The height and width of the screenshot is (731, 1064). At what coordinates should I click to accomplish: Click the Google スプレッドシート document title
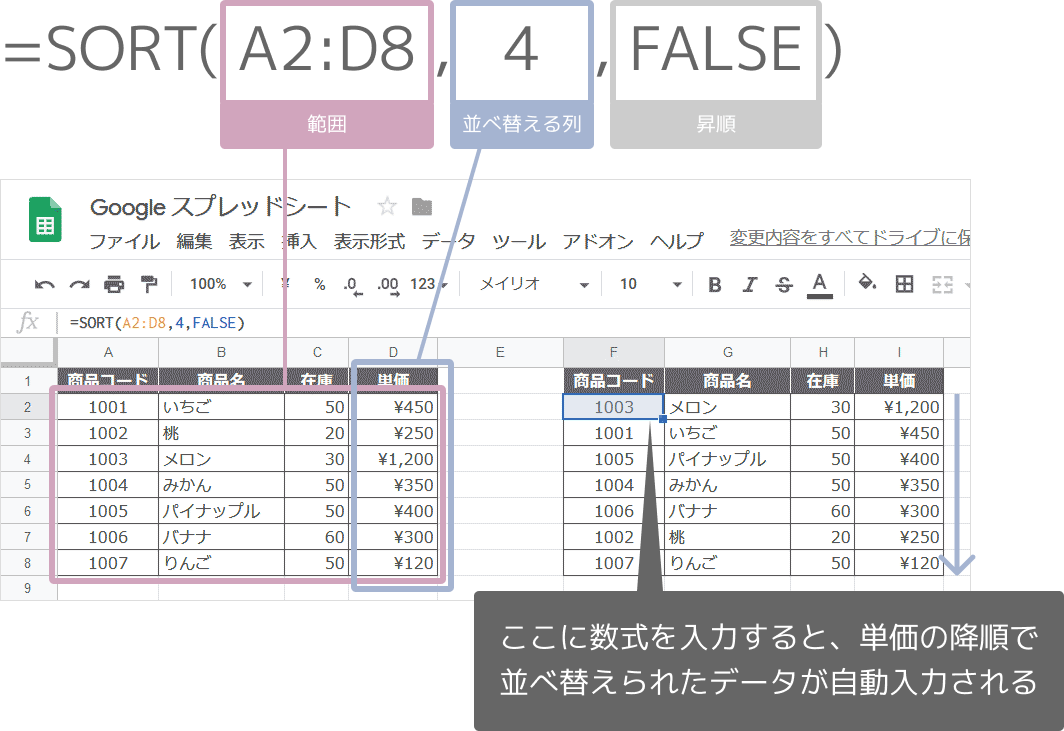(x=221, y=206)
